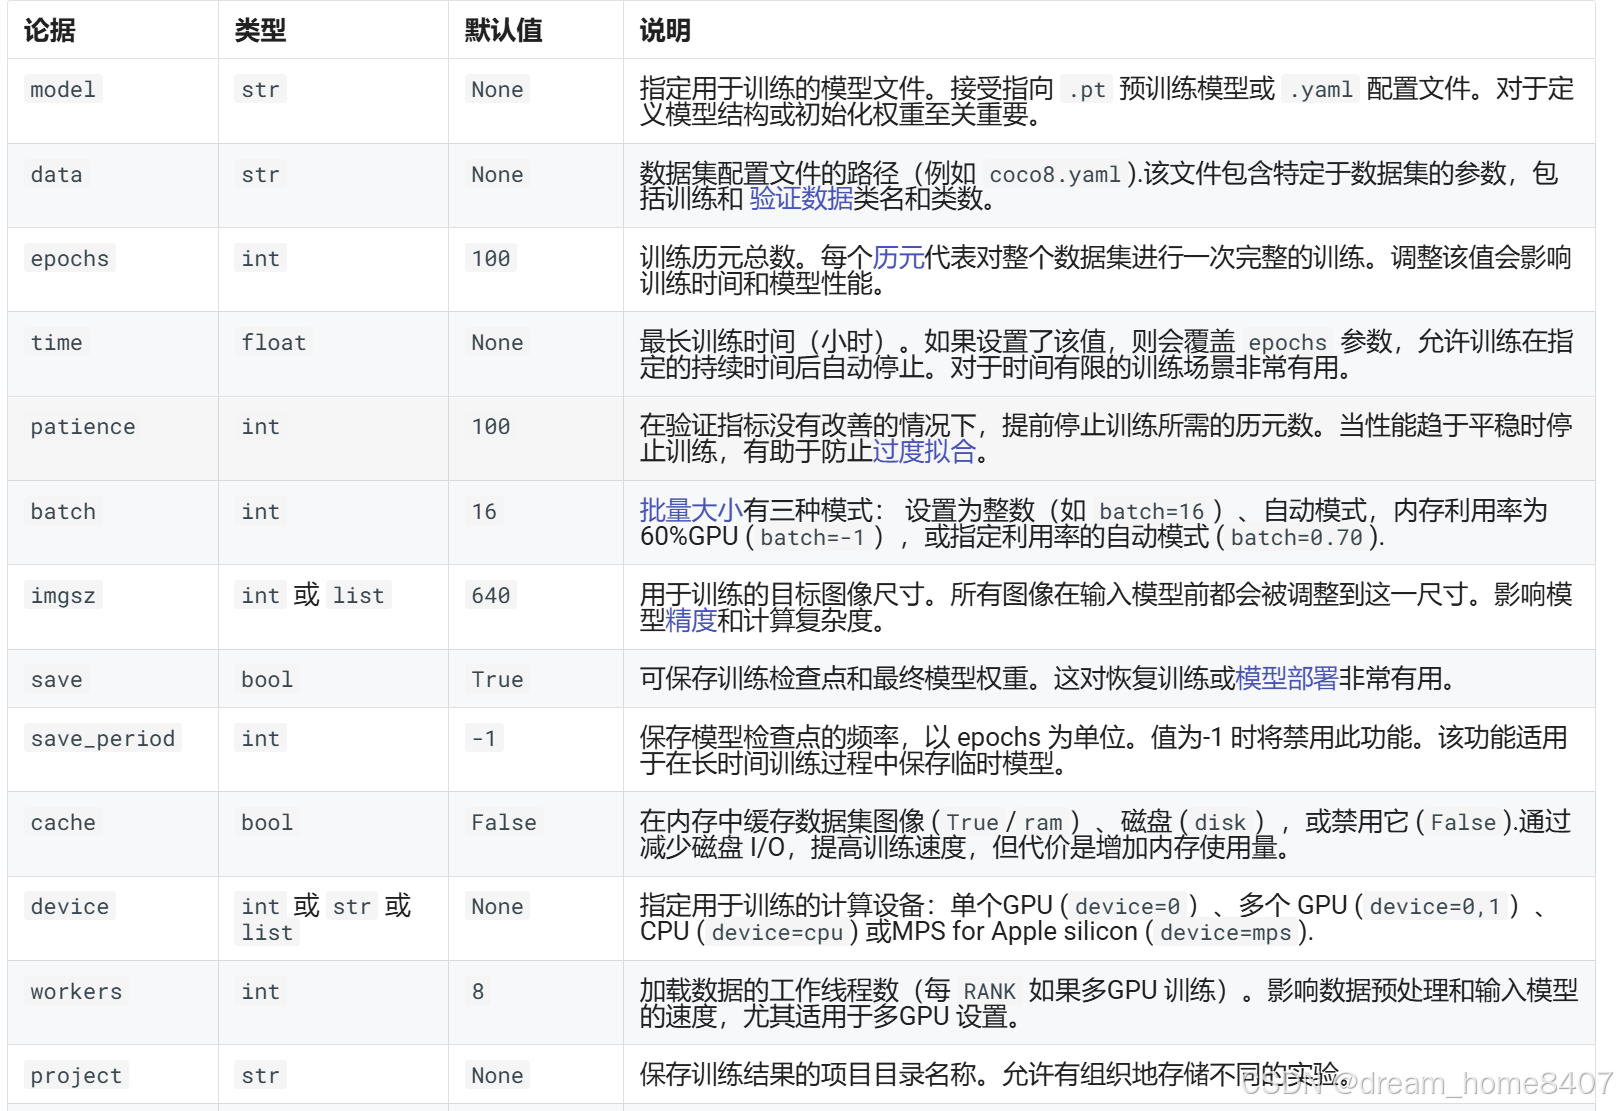Image resolution: width=1618 pixels, height=1111 pixels.
Task: Click the int type in workers row
Action: point(261,992)
